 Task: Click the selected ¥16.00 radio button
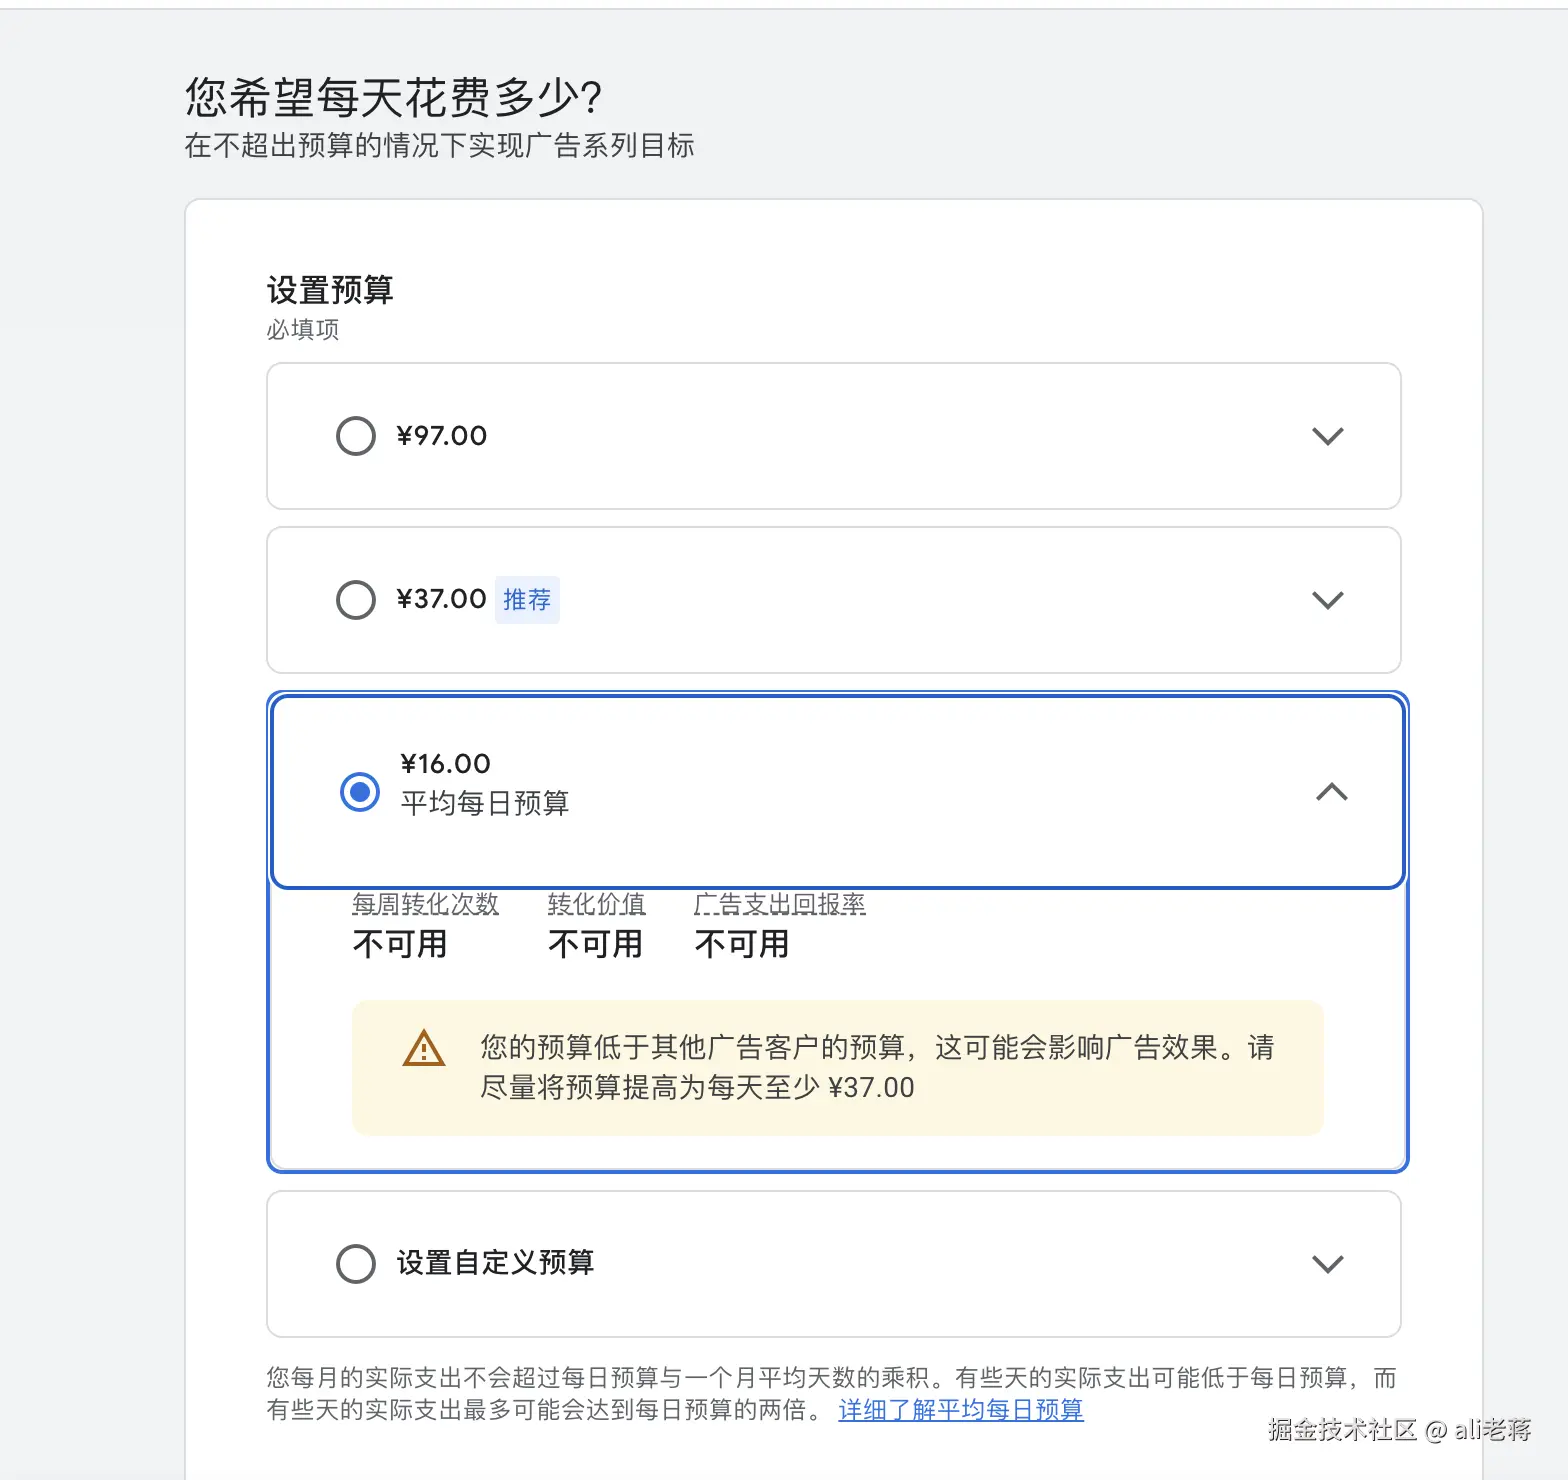point(360,792)
